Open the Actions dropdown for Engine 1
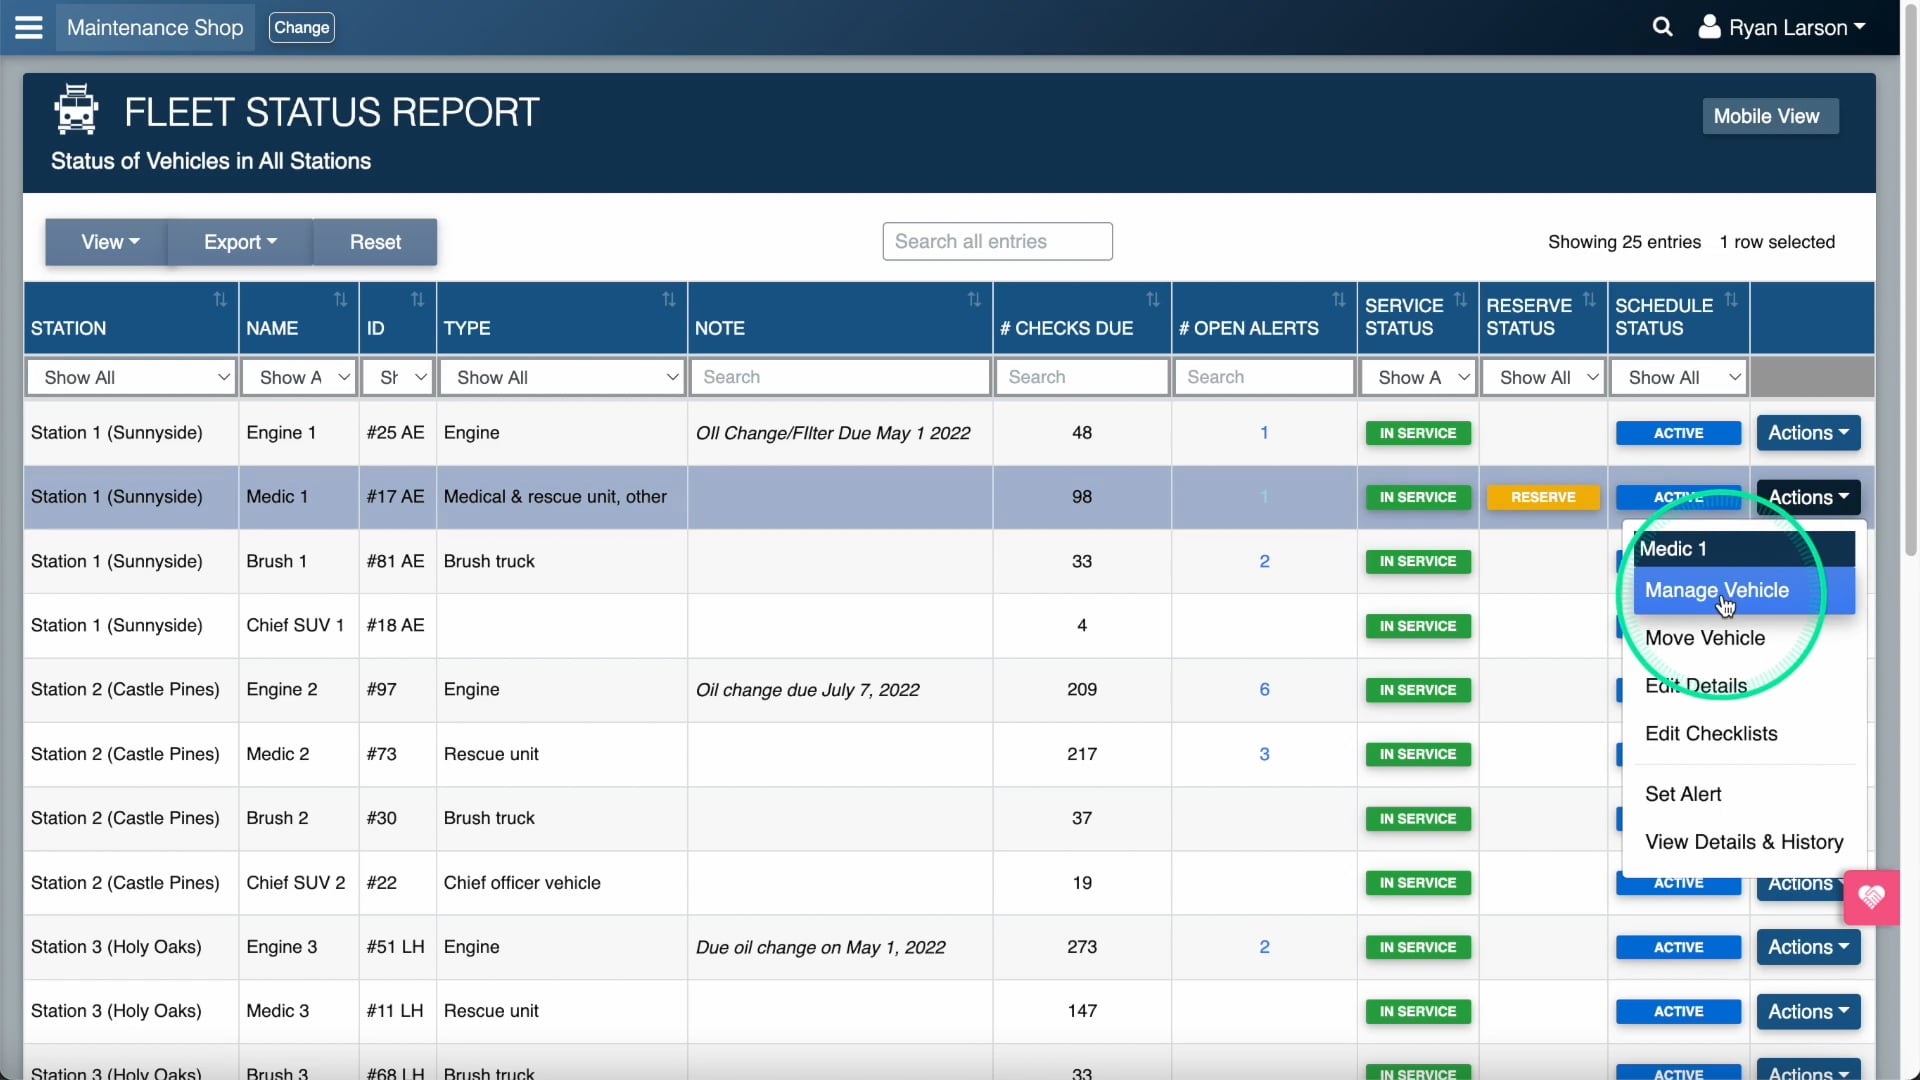 pos(1808,433)
